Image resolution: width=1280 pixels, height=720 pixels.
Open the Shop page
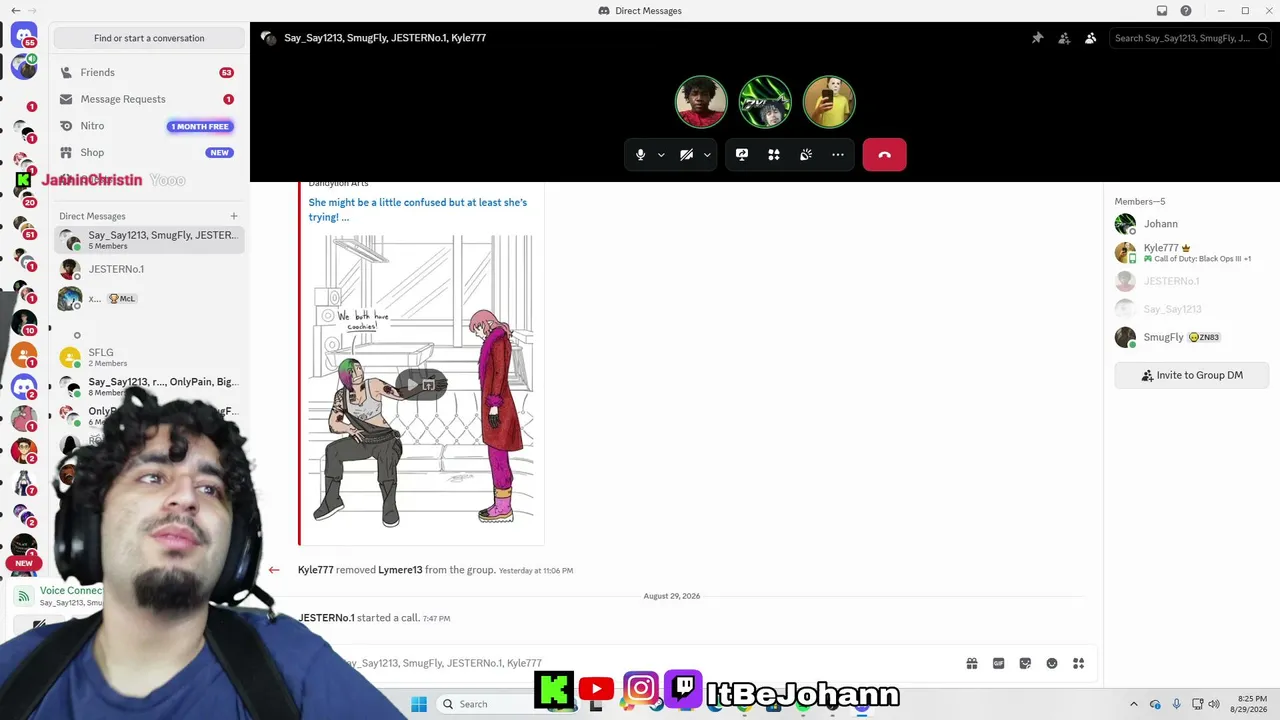tap(148, 152)
